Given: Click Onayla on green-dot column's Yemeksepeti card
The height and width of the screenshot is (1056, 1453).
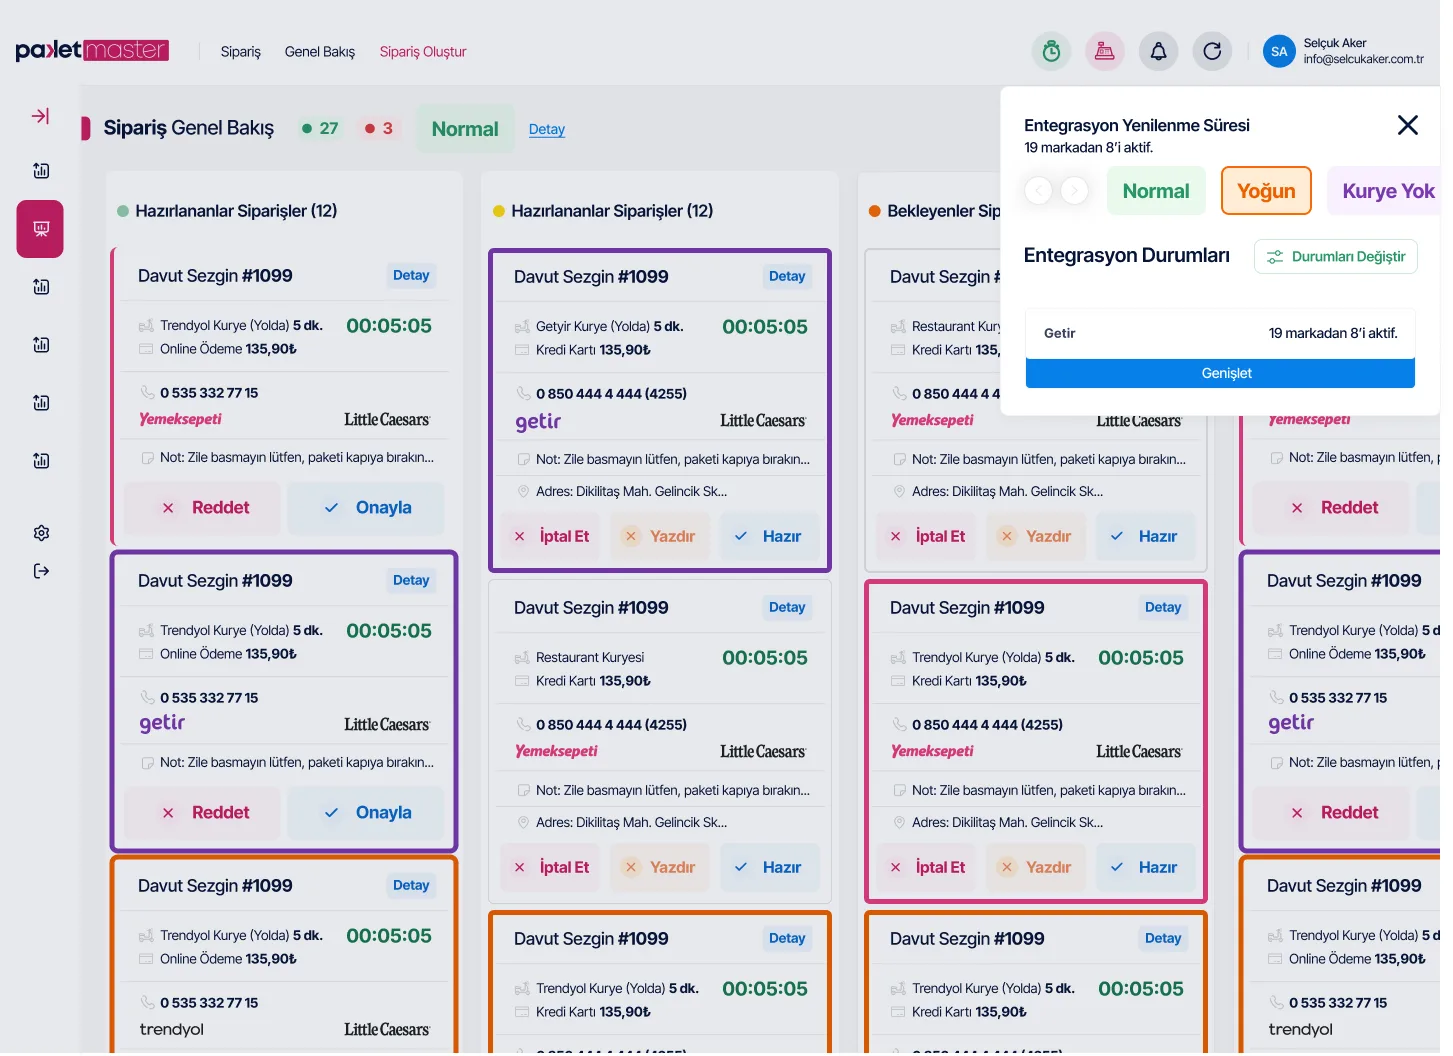Looking at the screenshot, I should [x=367, y=508].
